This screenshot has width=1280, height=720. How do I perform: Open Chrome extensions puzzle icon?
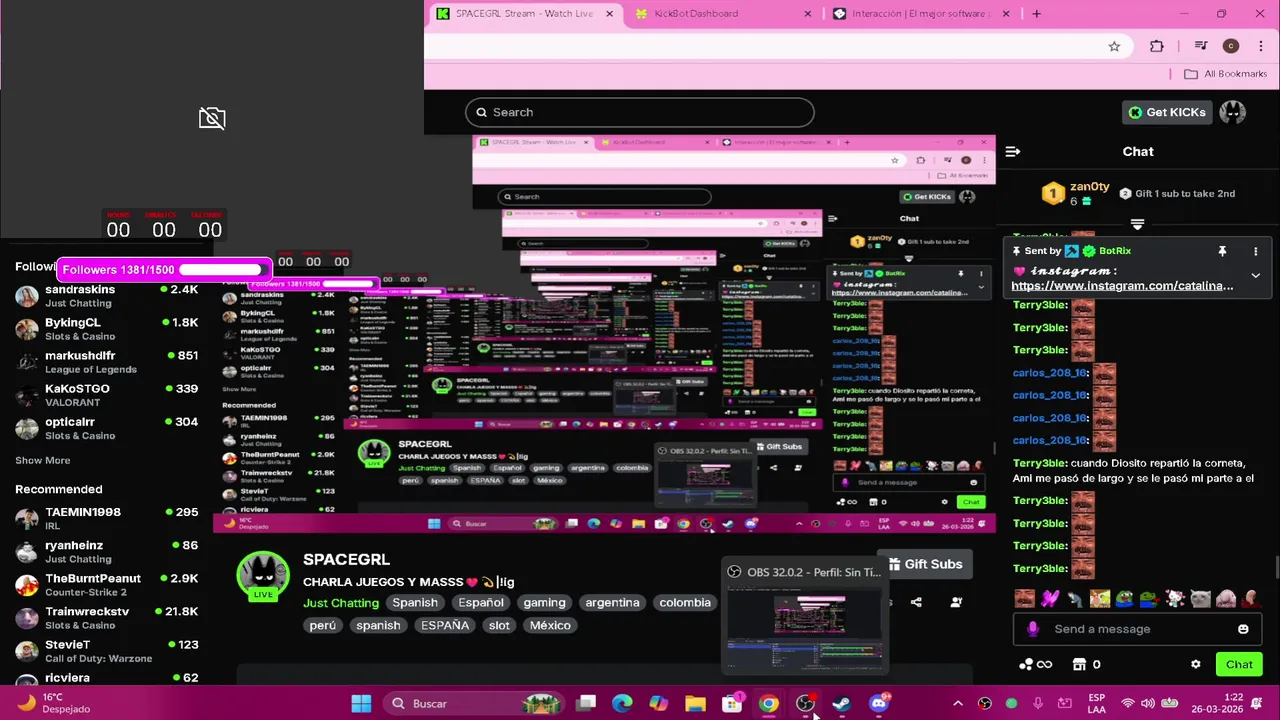pyautogui.click(x=1157, y=46)
